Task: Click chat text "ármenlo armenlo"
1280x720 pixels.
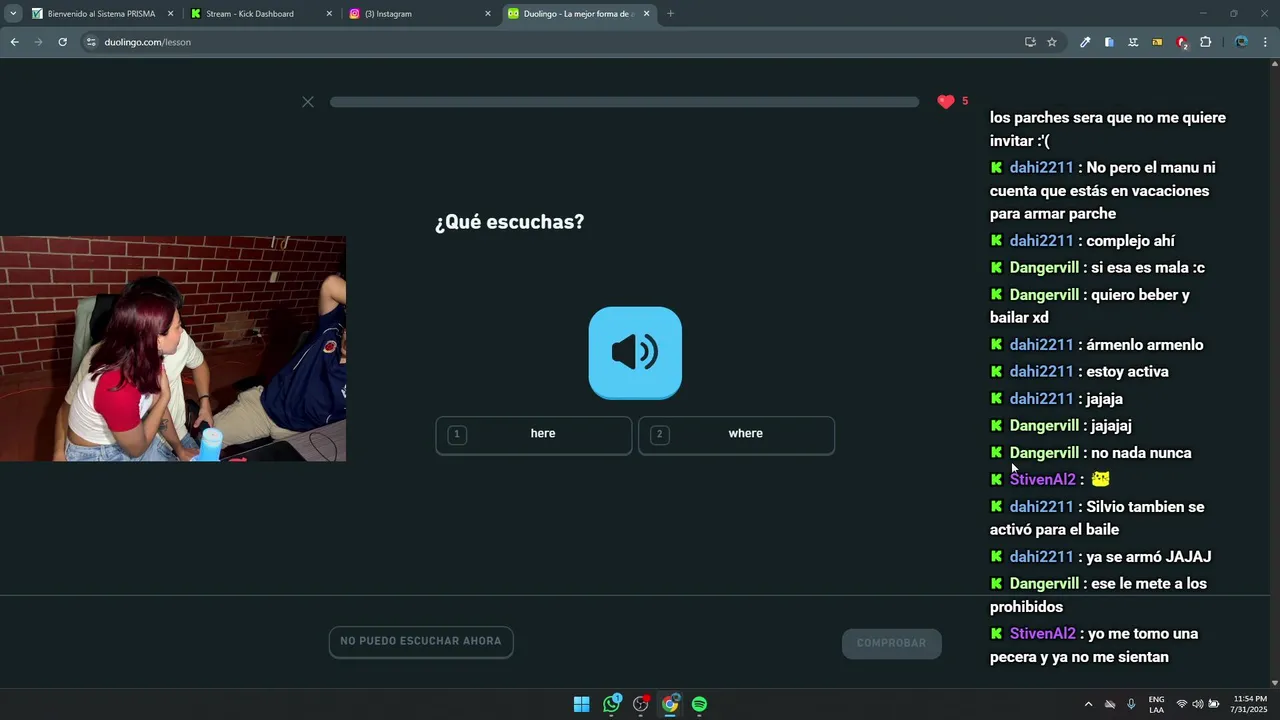Action: click(1145, 345)
